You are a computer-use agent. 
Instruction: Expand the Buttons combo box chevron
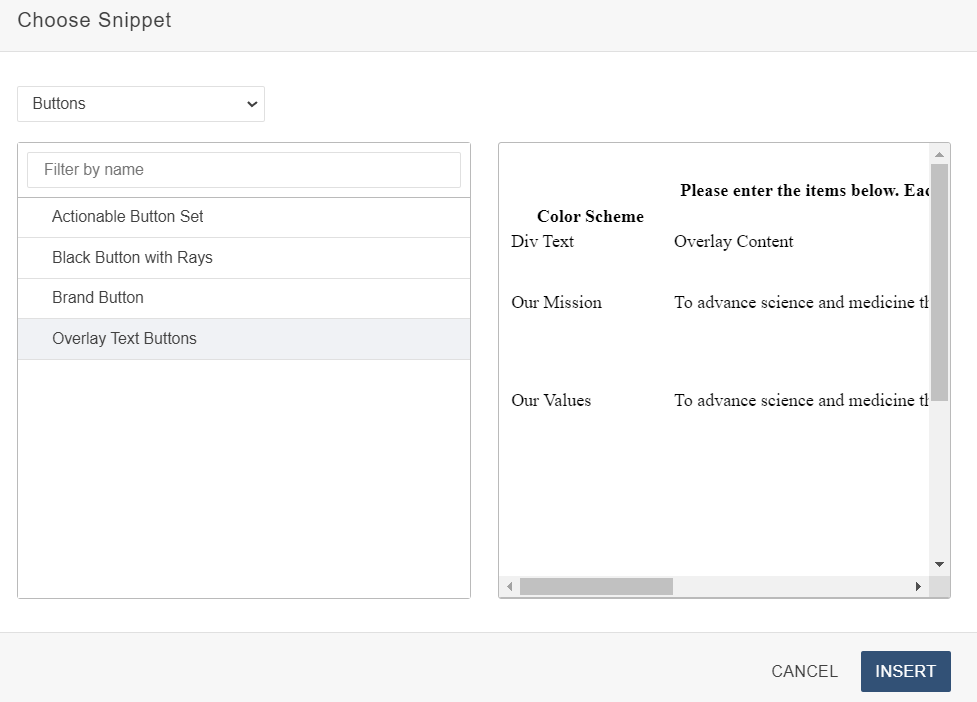click(x=252, y=104)
